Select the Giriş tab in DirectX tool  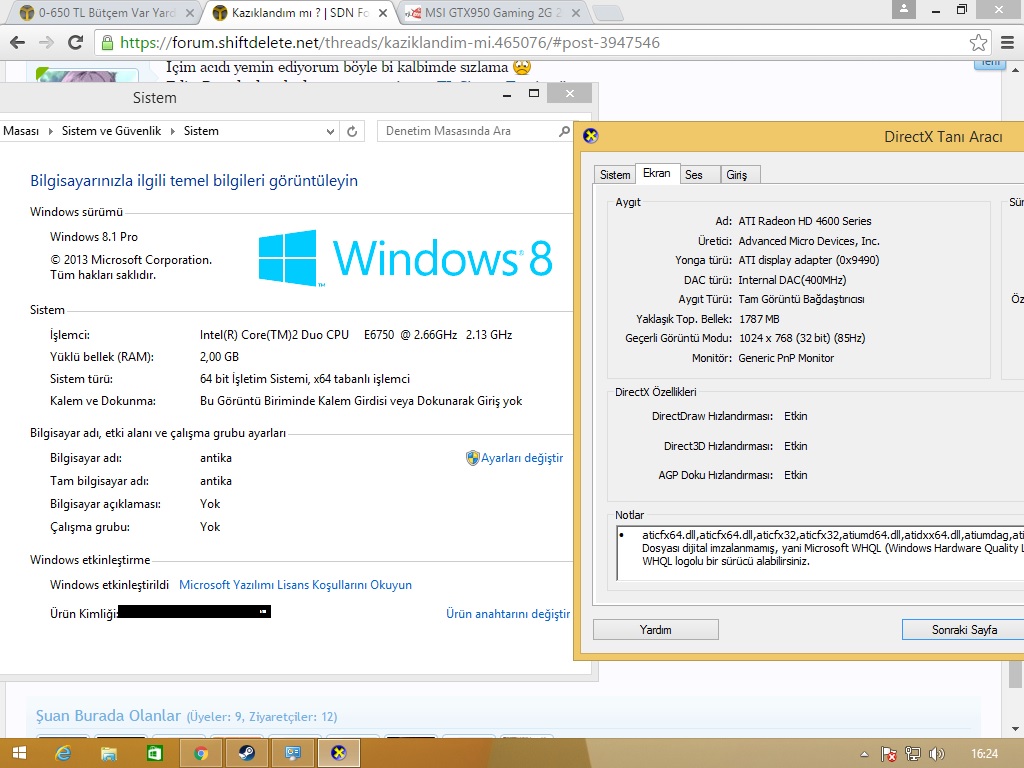coord(737,175)
